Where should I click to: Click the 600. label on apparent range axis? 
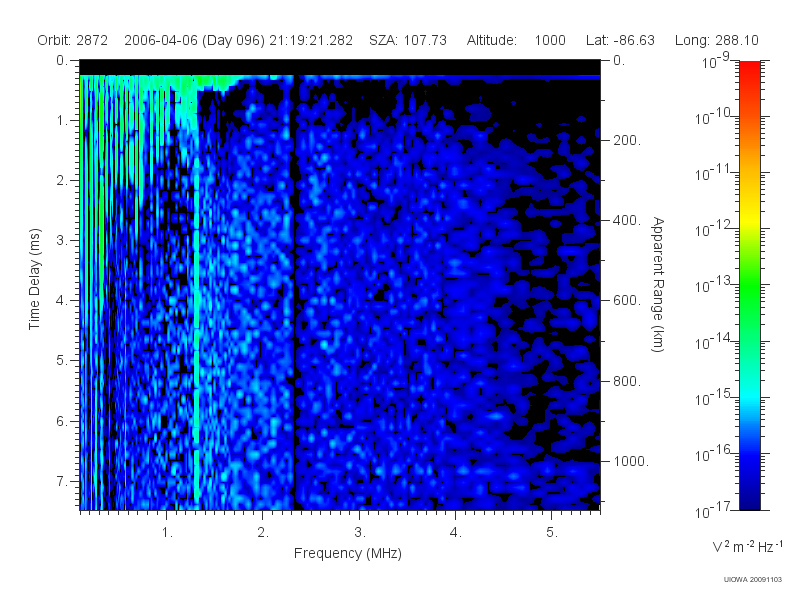click(627, 301)
